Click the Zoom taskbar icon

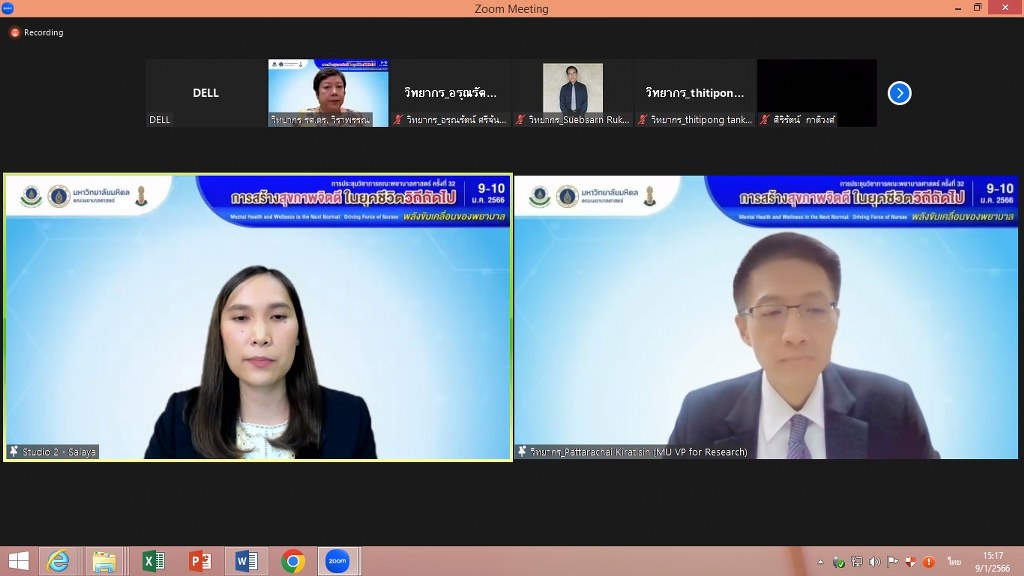pyautogui.click(x=339, y=561)
